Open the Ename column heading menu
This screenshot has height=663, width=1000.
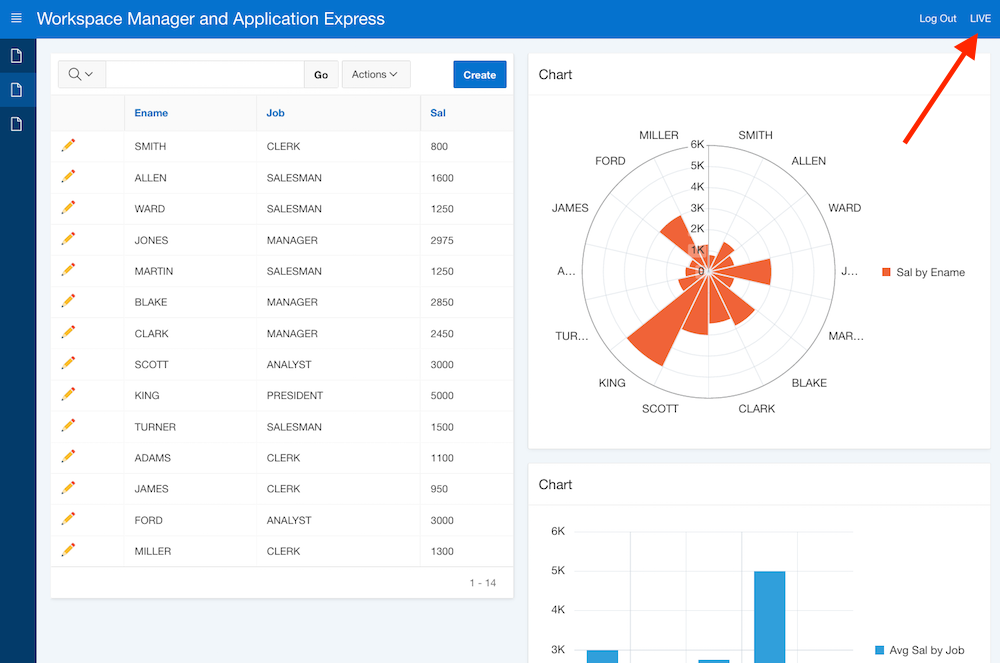[x=151, y=113]
